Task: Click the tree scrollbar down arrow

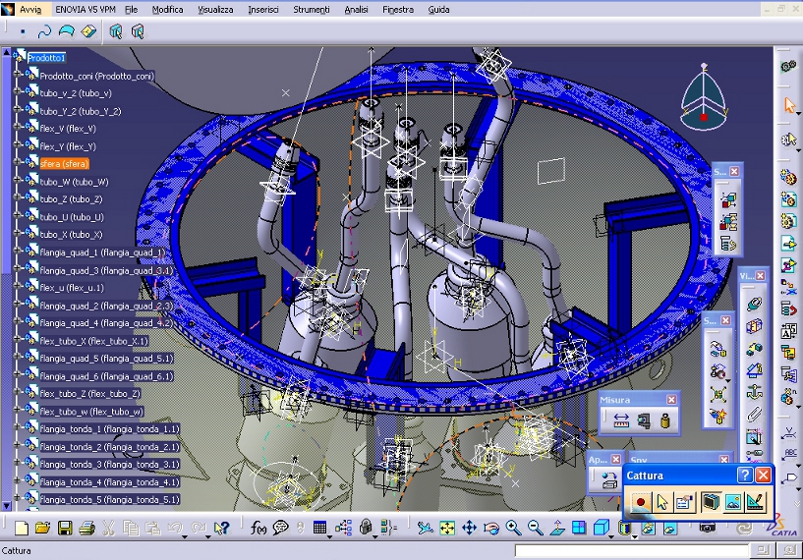Action: (x=6, y=506)
